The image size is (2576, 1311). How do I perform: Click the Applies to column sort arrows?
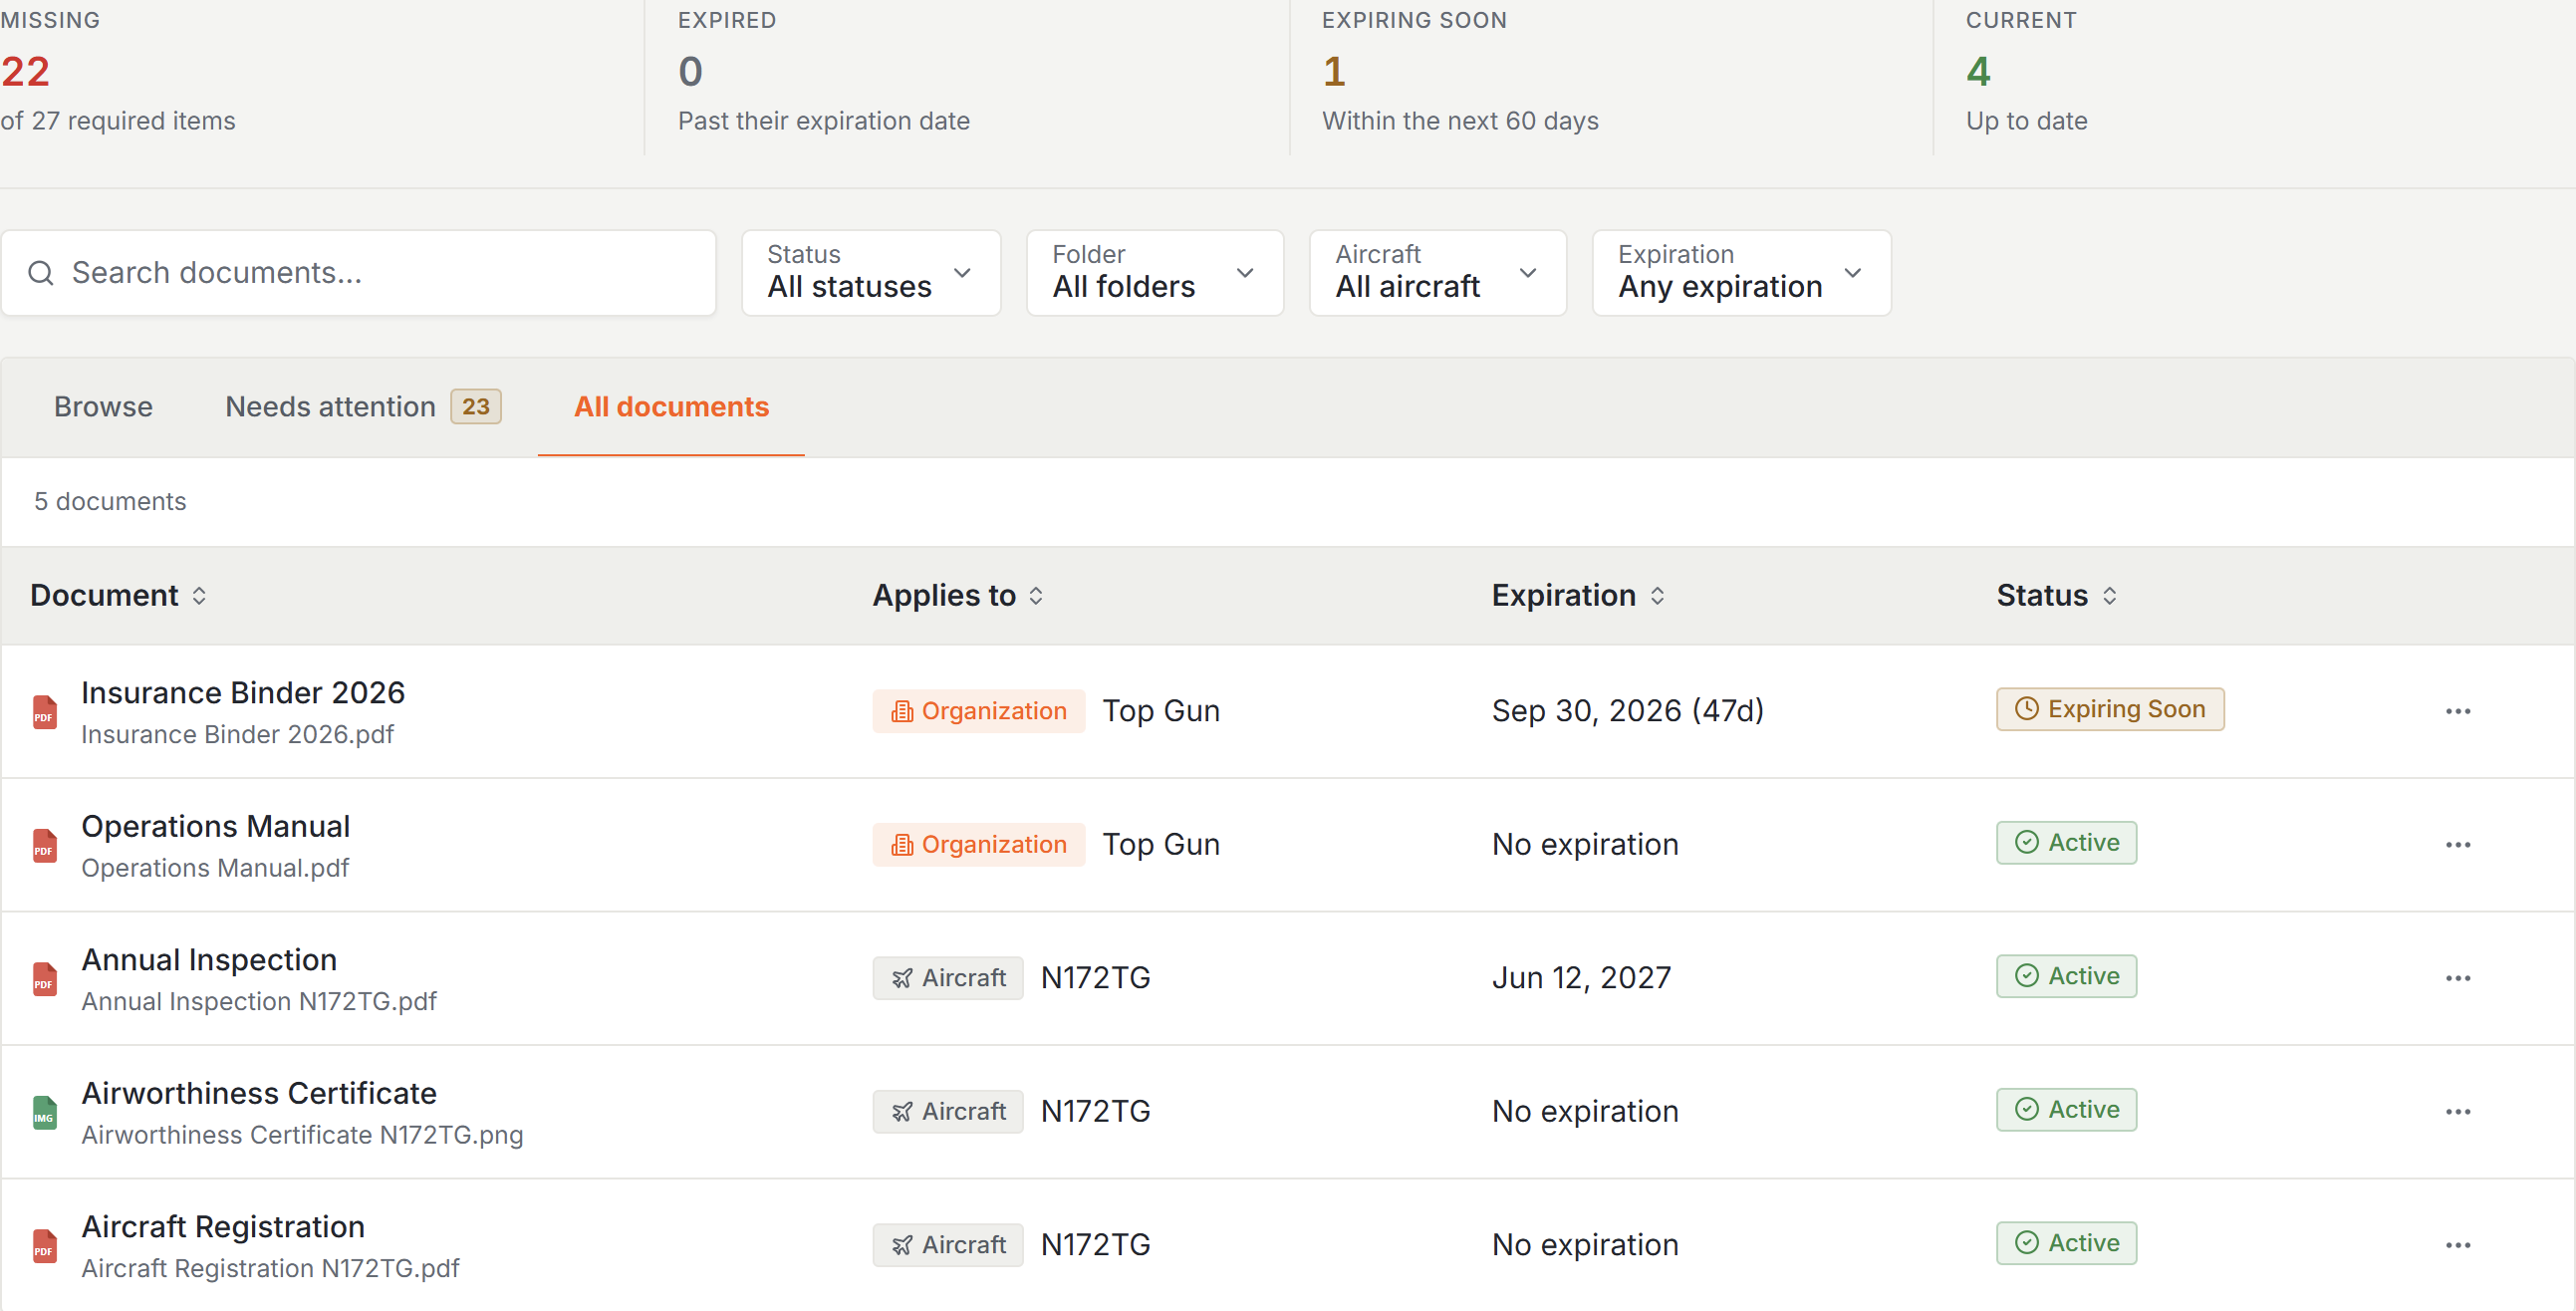[x=1036, y=596]
